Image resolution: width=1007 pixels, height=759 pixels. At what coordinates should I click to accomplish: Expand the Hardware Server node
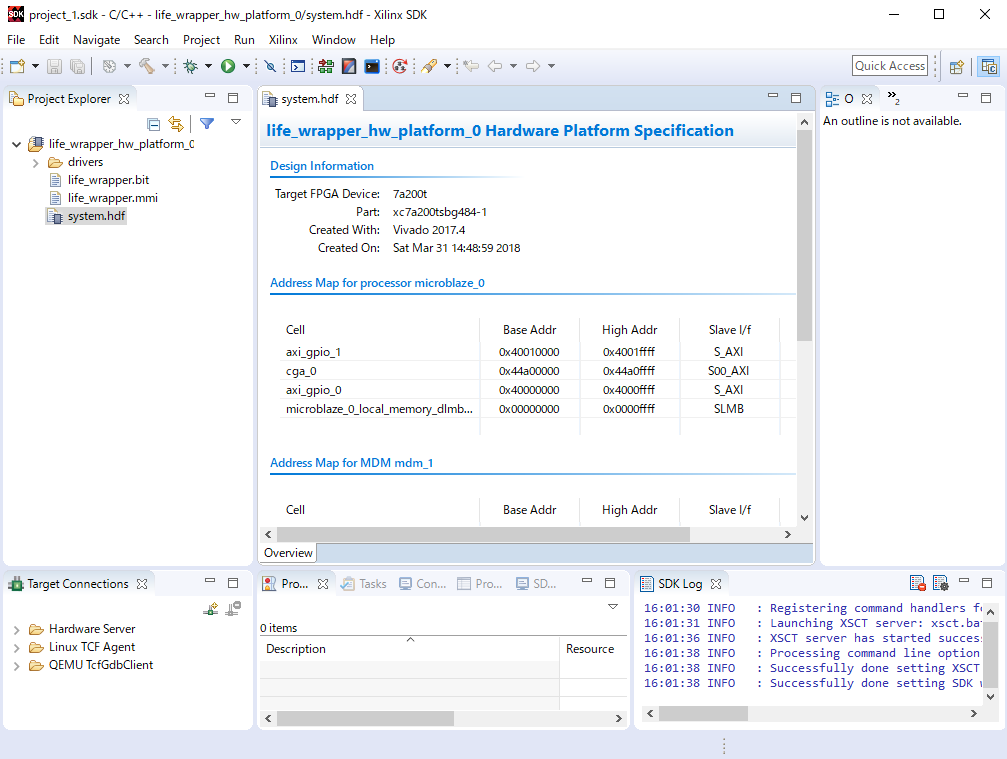[17, 630]
